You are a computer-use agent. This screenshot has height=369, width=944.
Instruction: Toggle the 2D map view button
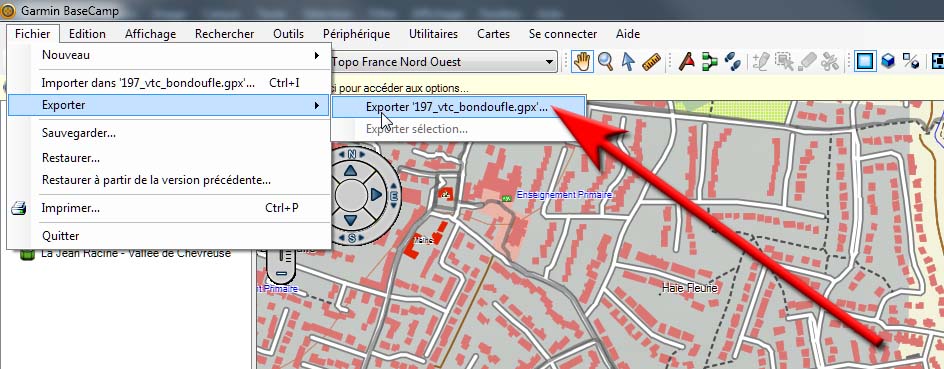[865, 61]
